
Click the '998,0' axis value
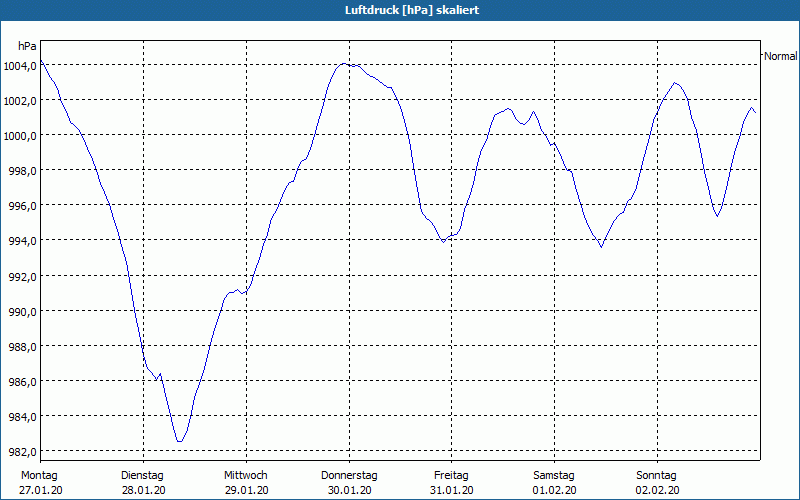pyautogui.click(x=22, y=171)
